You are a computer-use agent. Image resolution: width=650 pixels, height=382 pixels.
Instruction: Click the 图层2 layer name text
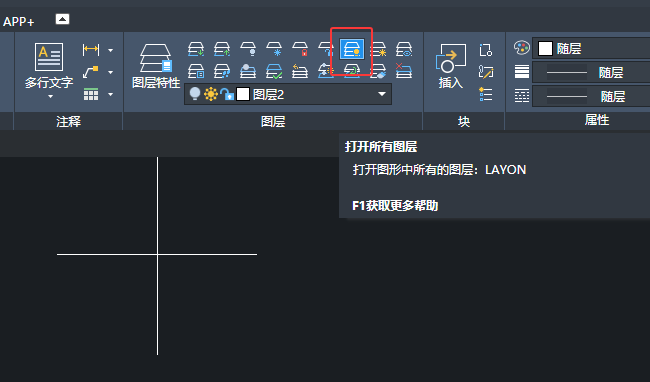tap(268, 94)
